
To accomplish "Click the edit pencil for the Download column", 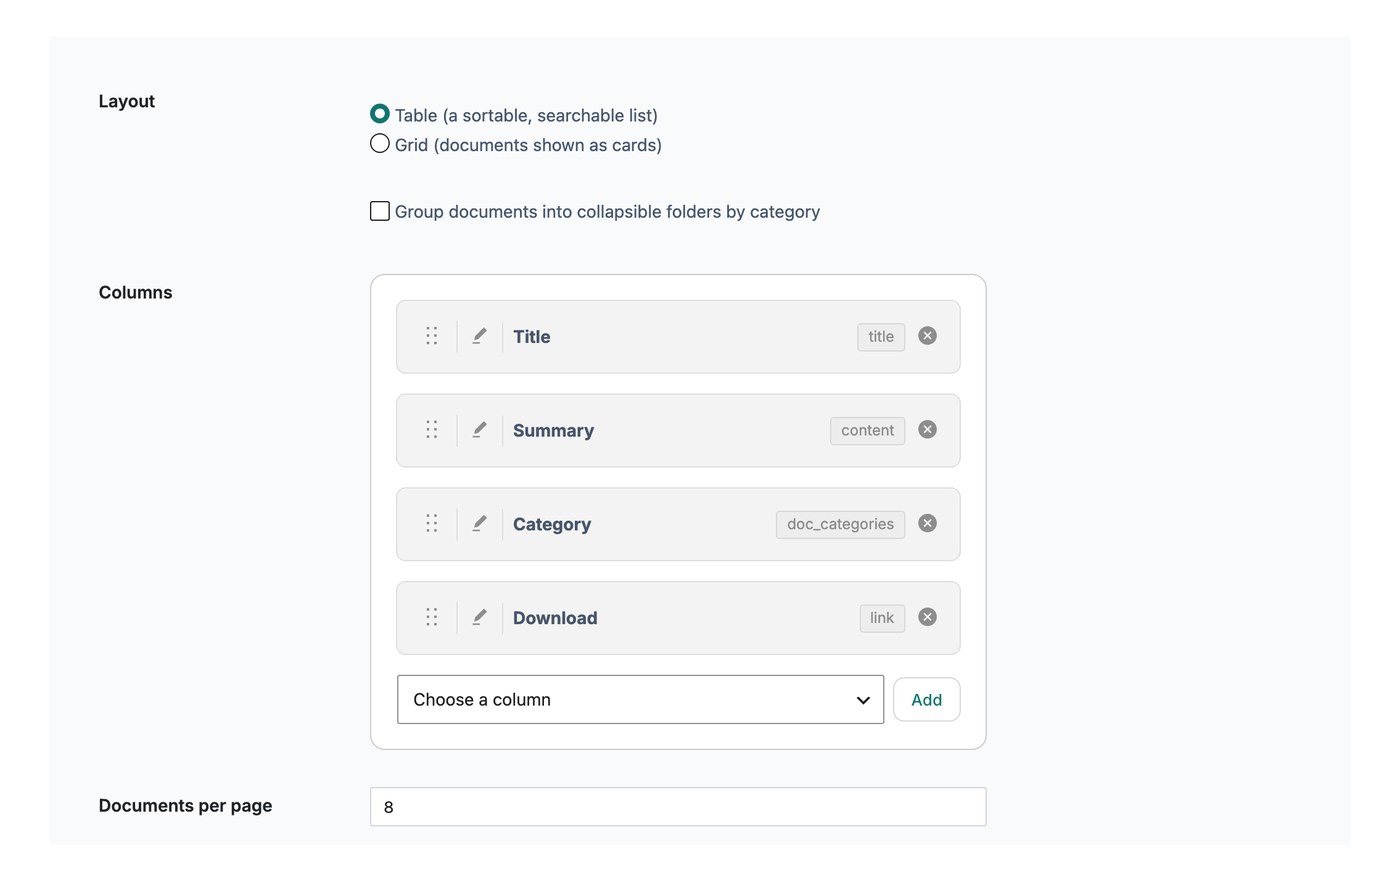I will (479, 617).
